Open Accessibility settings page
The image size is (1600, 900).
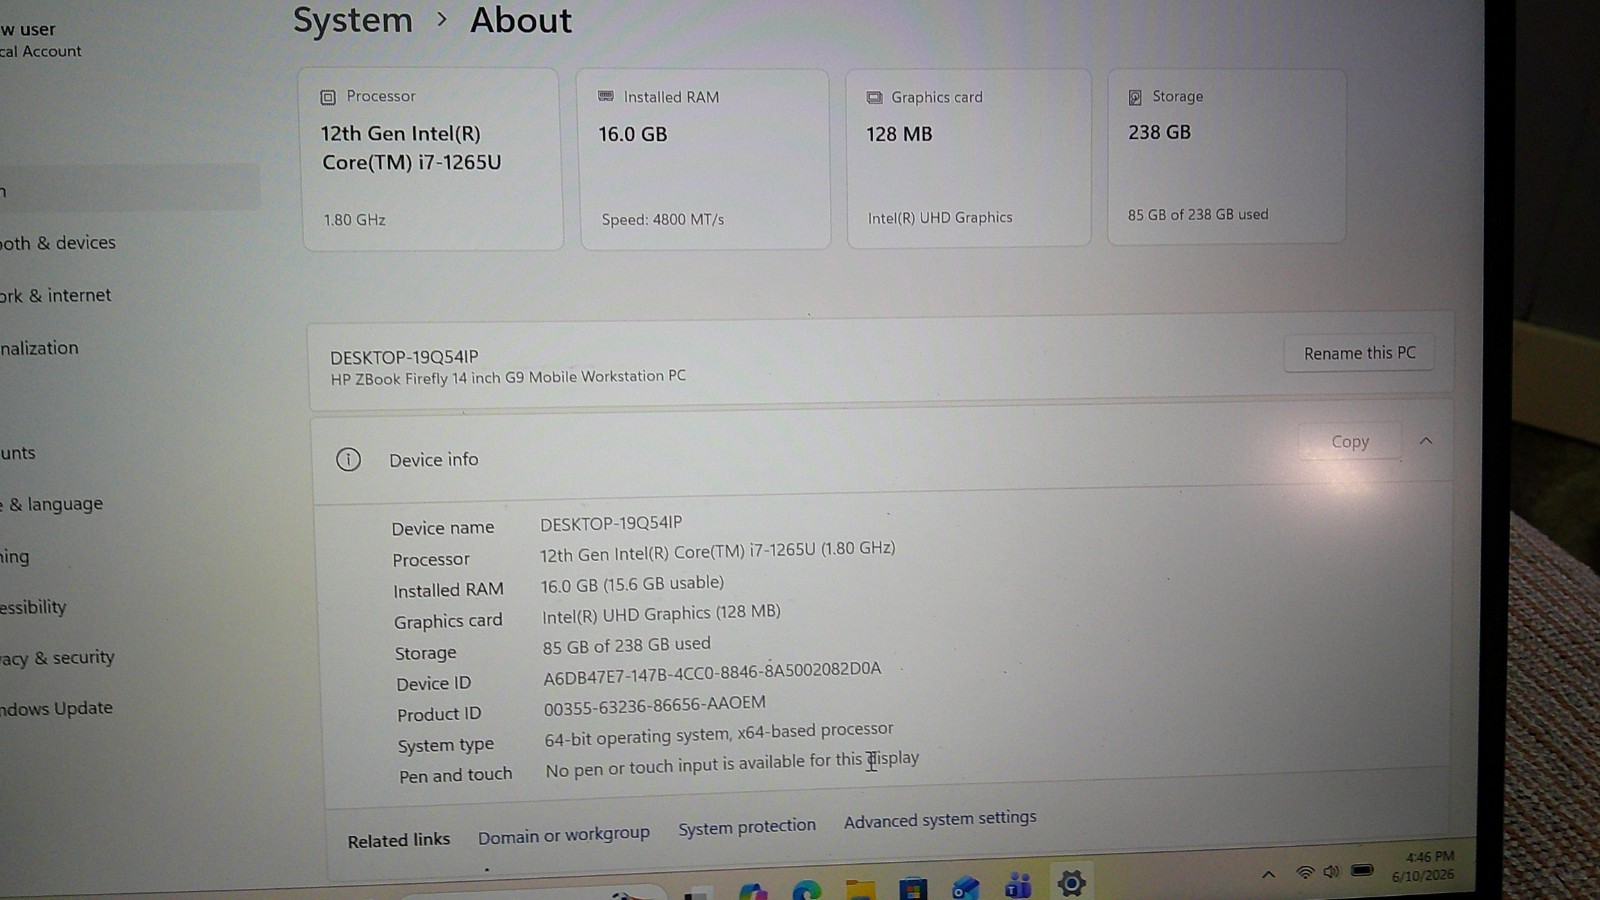click(x=34, y=607)
